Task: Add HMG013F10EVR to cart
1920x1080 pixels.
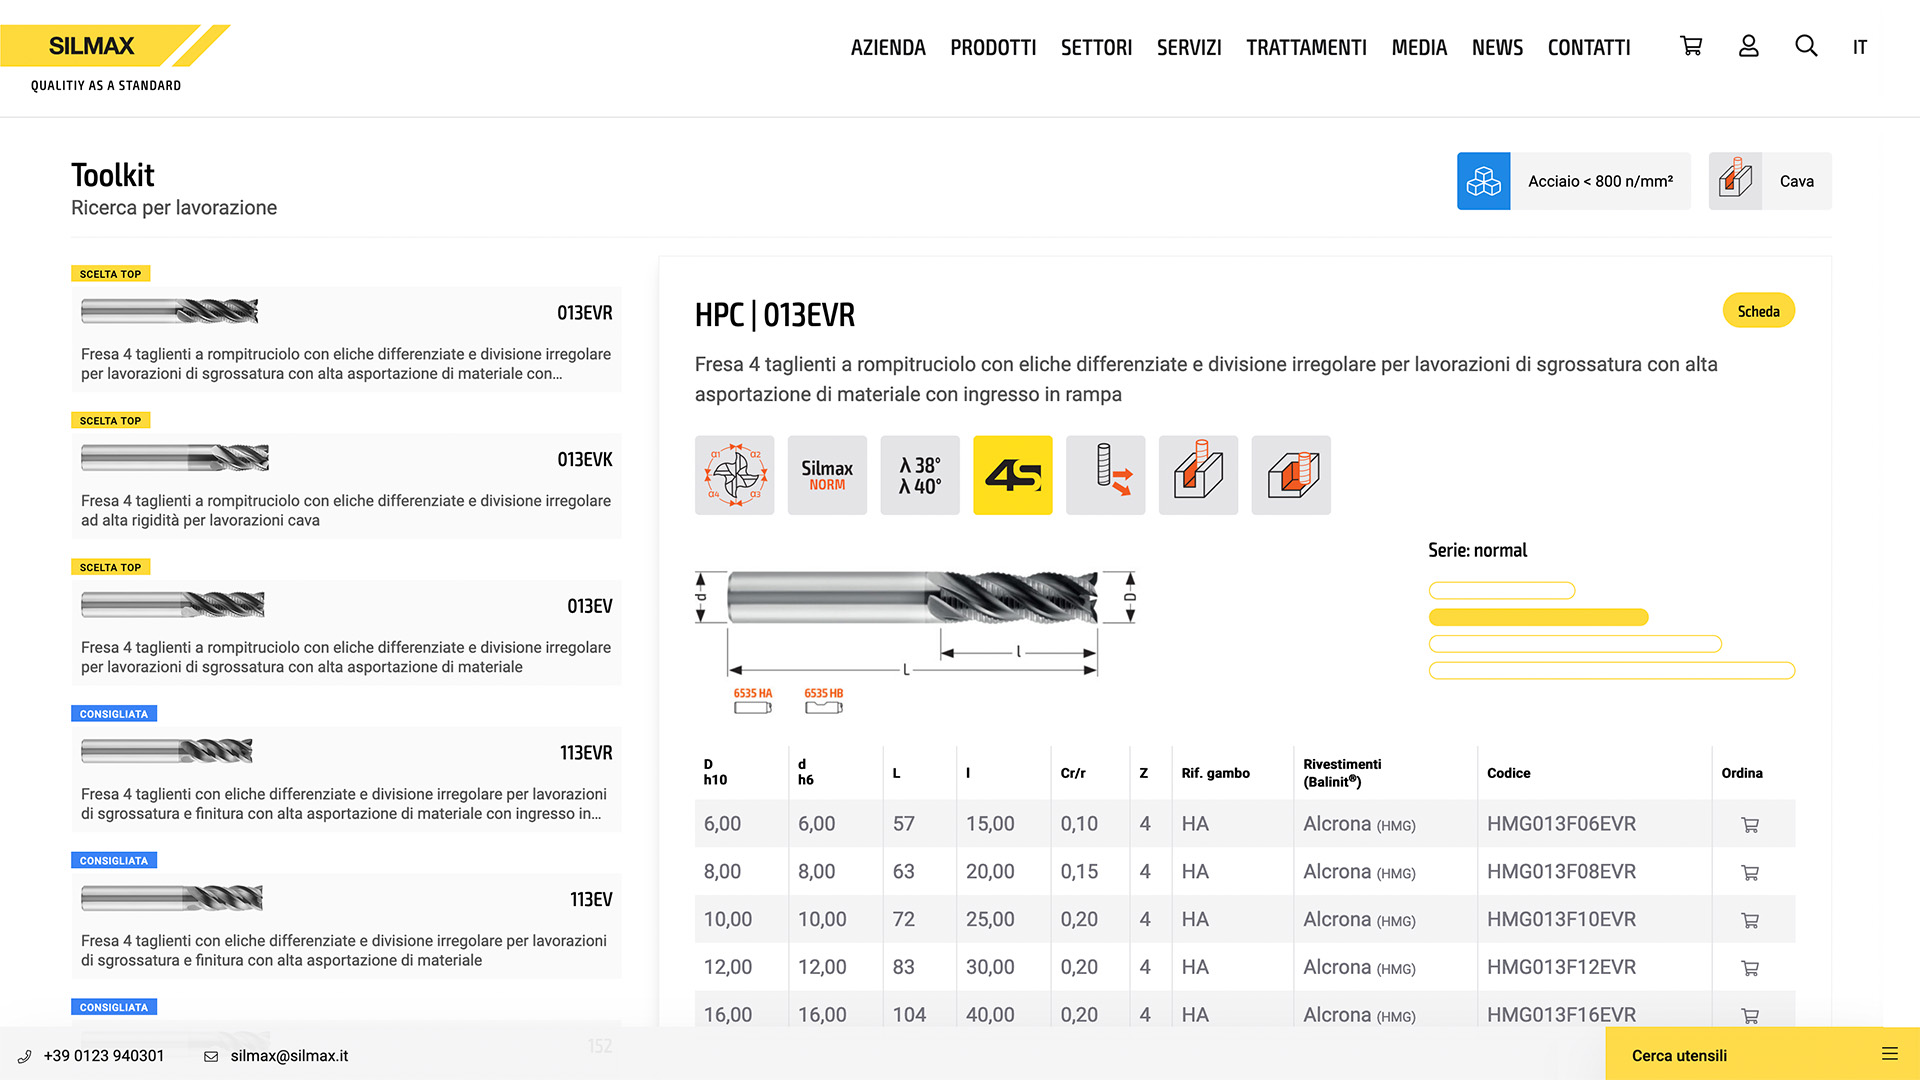Action: 1750,920
